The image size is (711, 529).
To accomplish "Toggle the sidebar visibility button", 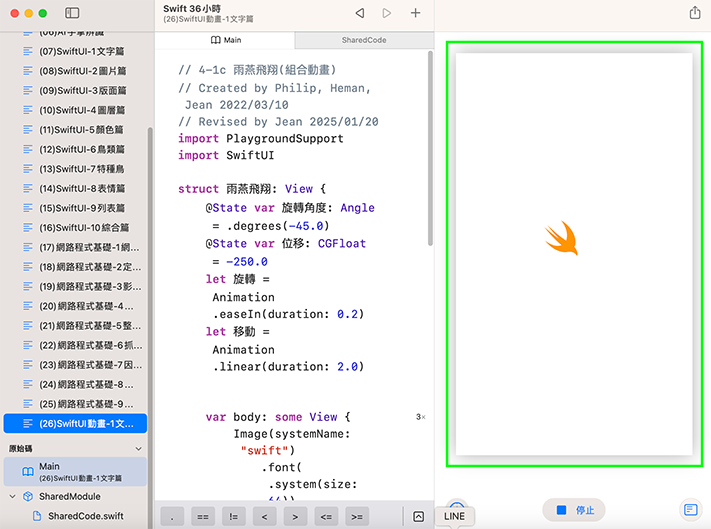I will (x=72, y=13).
